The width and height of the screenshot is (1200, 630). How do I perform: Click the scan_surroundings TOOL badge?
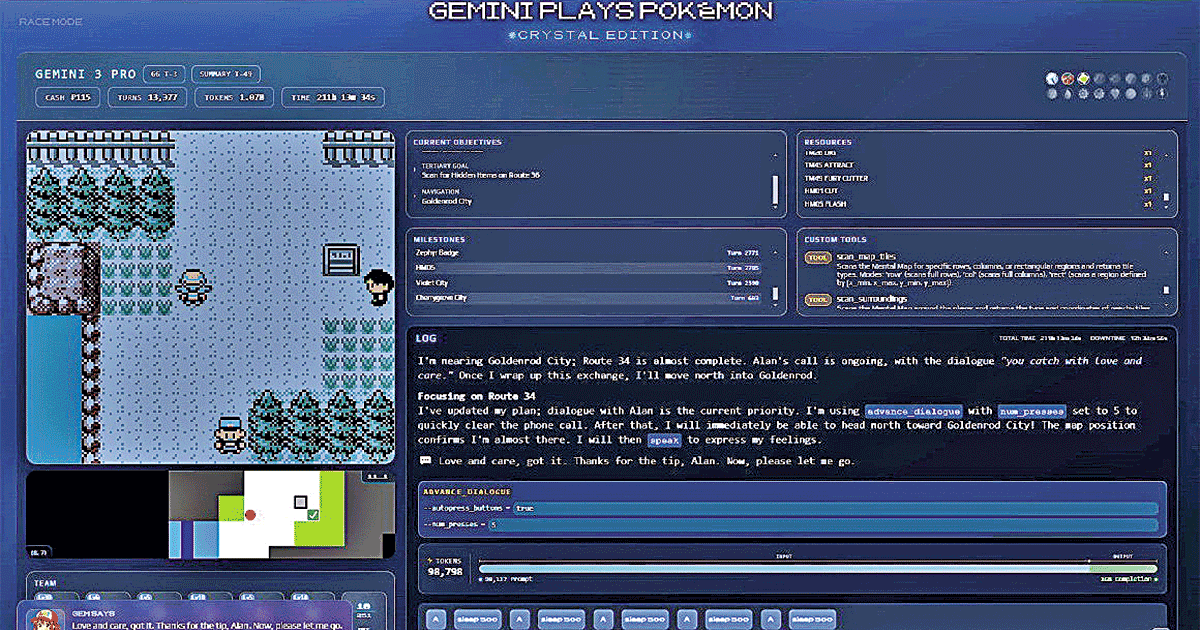[x=818, y=298]
